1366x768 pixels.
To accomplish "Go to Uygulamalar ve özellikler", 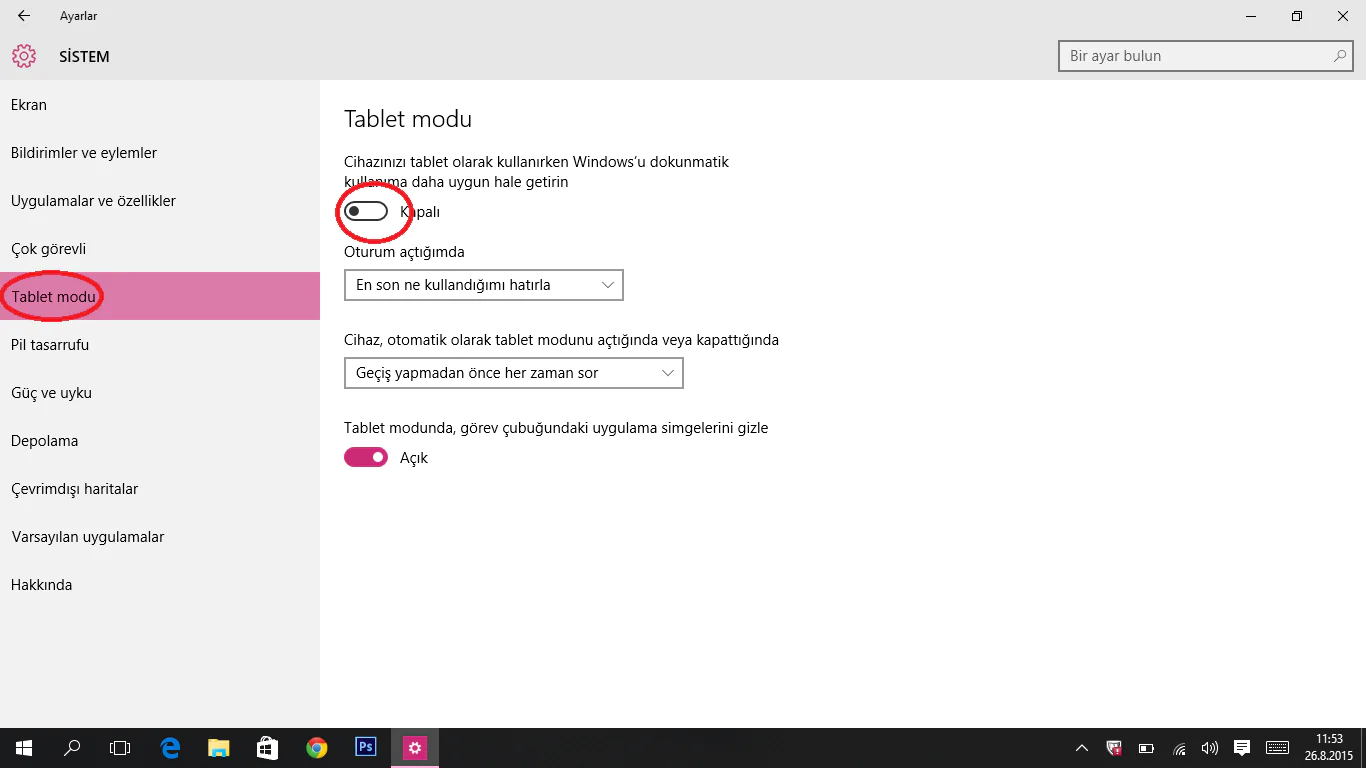I will pos(160,201).
